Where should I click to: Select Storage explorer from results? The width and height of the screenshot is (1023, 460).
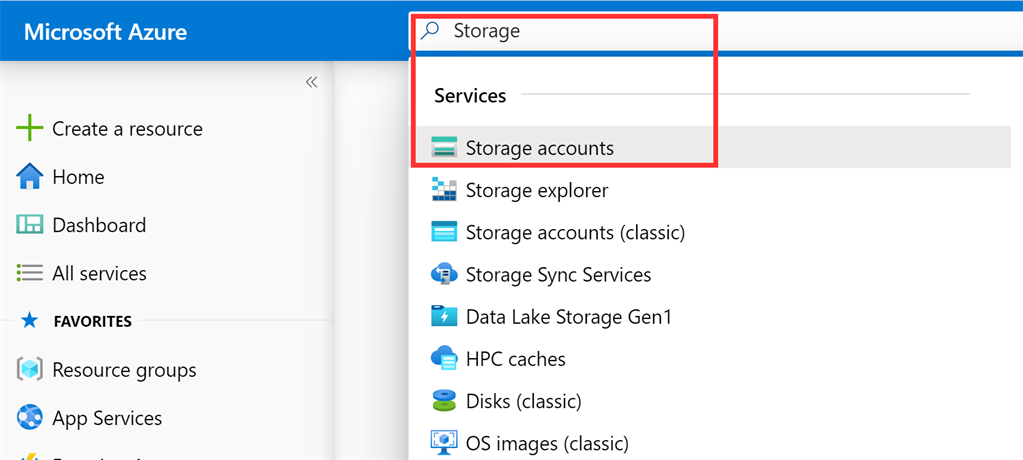pos(537,190)
